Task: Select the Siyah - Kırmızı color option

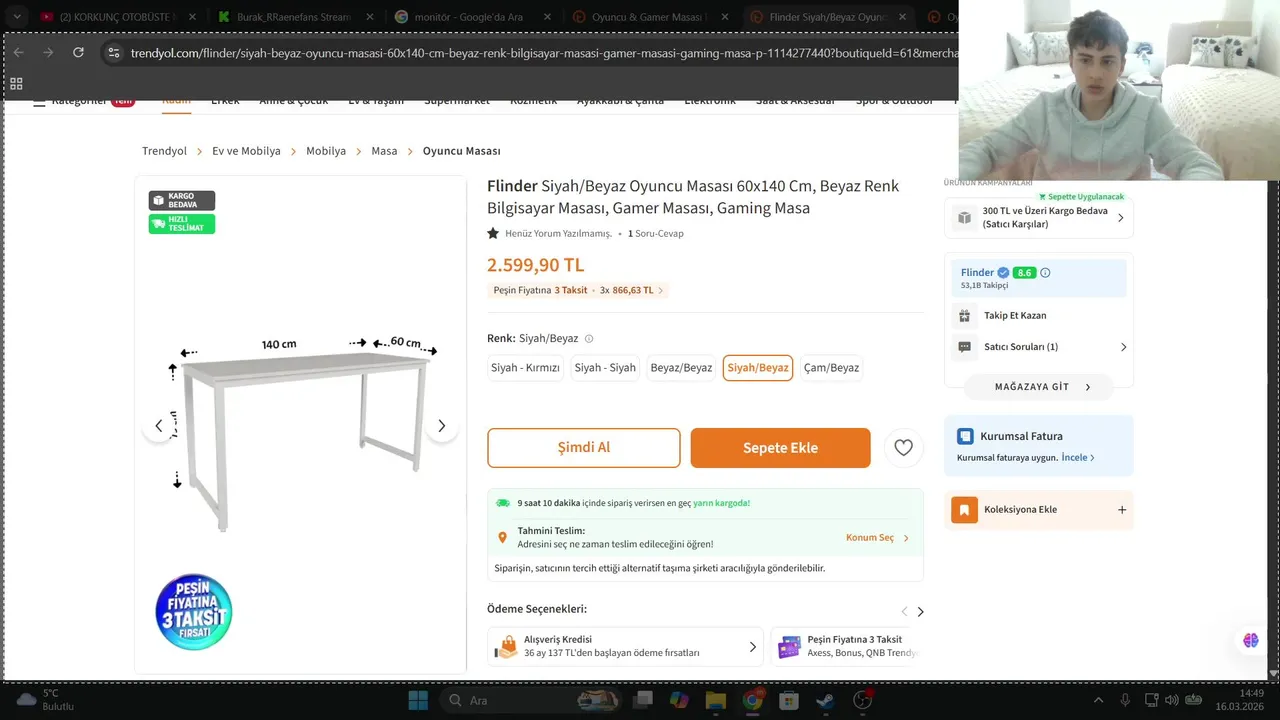Action: 525,368
